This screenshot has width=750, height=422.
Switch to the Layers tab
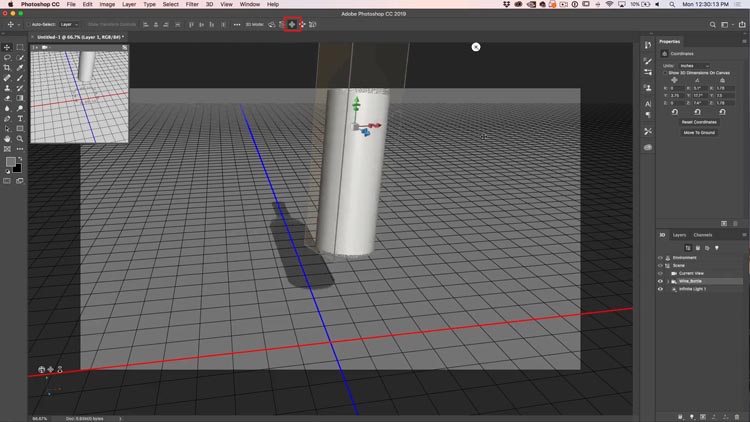679,235
